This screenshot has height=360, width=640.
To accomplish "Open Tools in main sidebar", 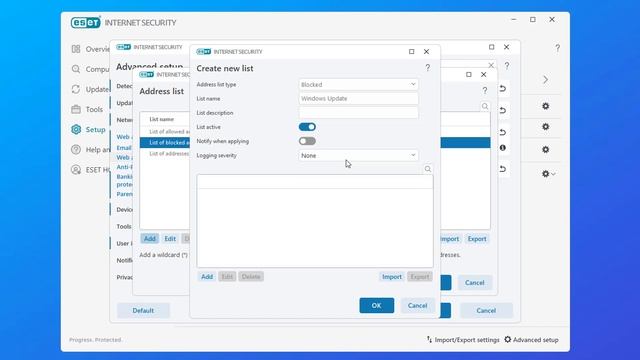I will [x=87, y=109].
